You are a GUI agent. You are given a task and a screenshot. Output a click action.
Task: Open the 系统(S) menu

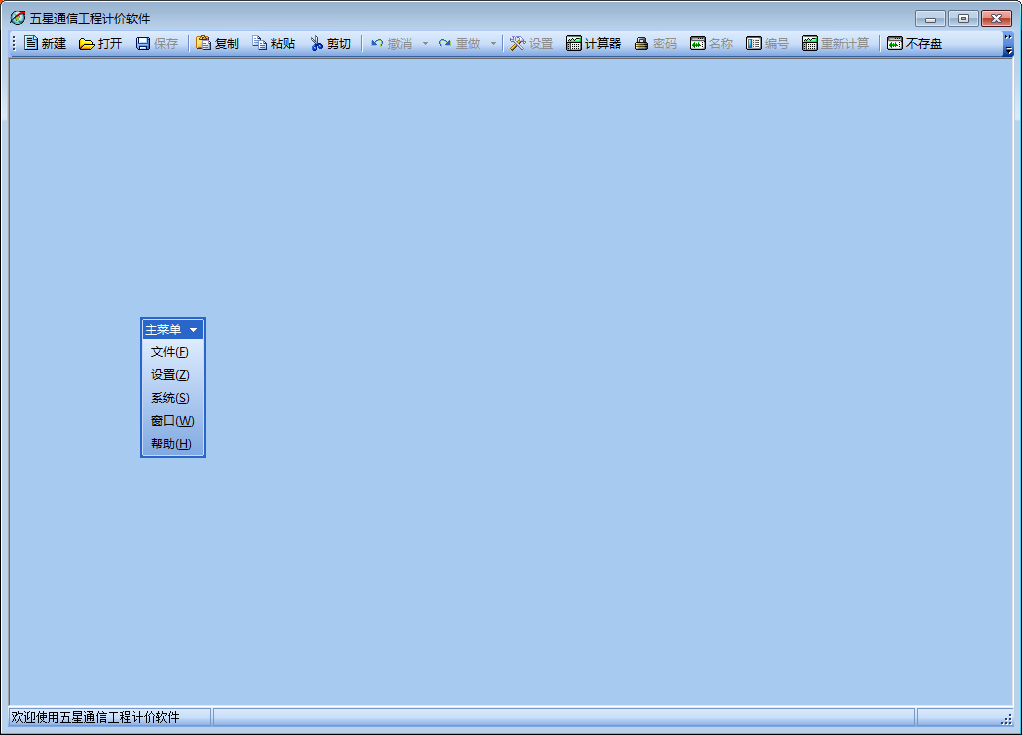click(x=170, y=397)
